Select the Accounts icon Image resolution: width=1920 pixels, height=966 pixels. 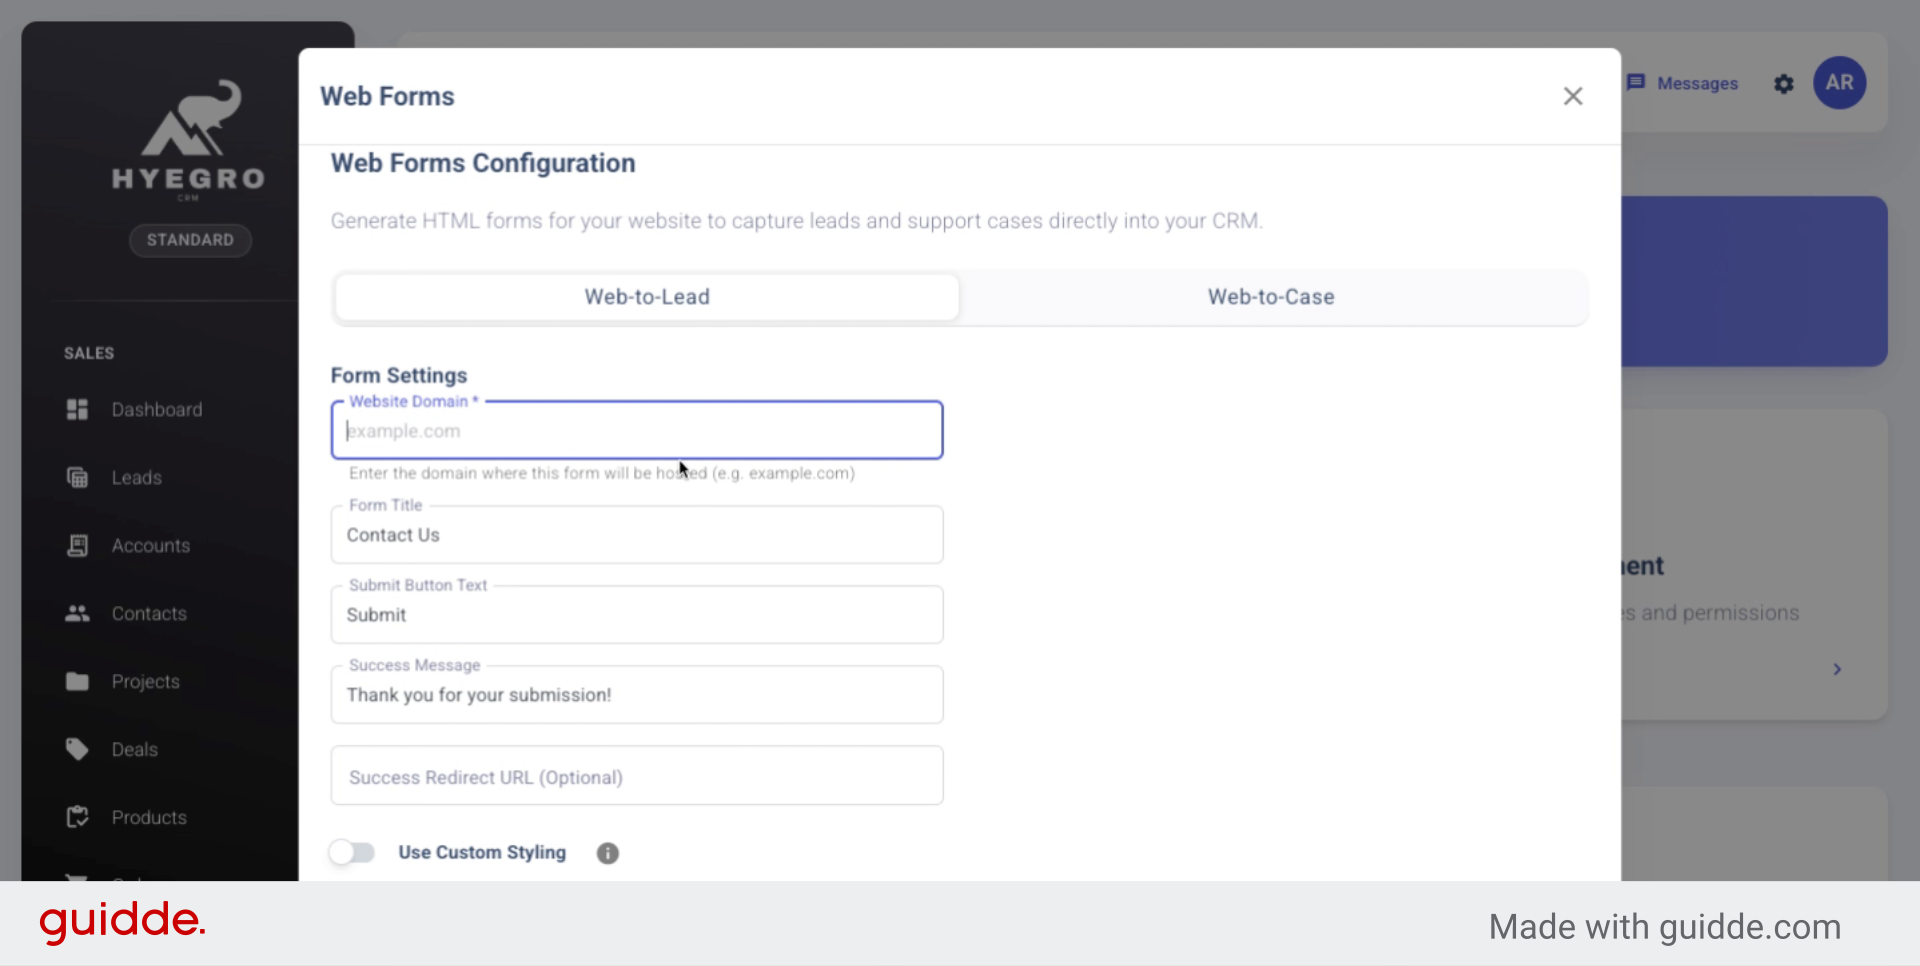77,545
